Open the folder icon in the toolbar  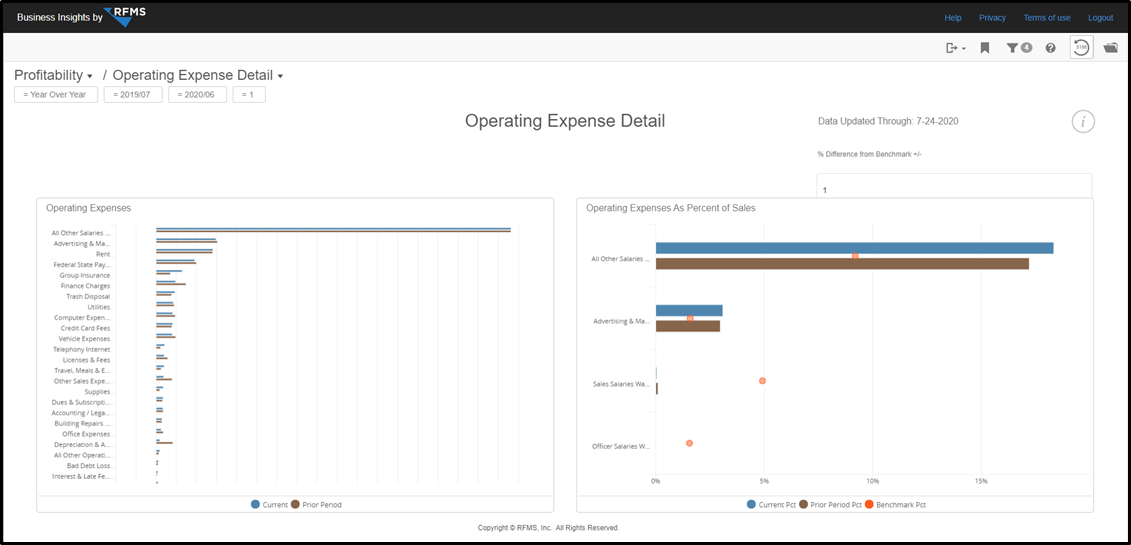(x=1111, y=48)
